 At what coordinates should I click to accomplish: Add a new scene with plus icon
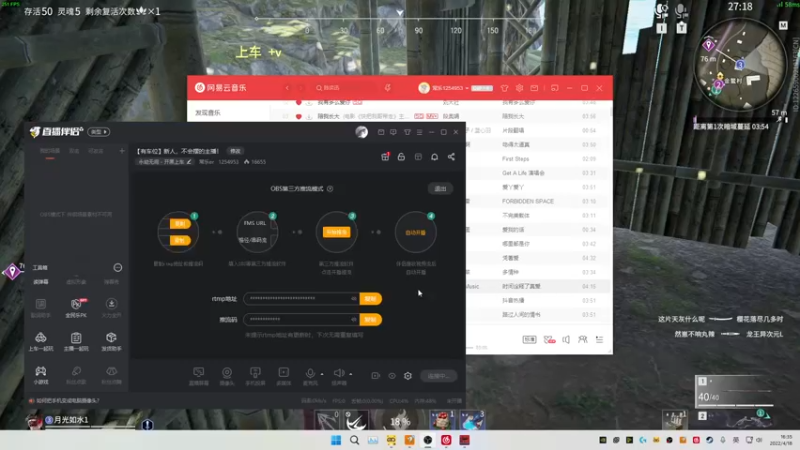121,151
